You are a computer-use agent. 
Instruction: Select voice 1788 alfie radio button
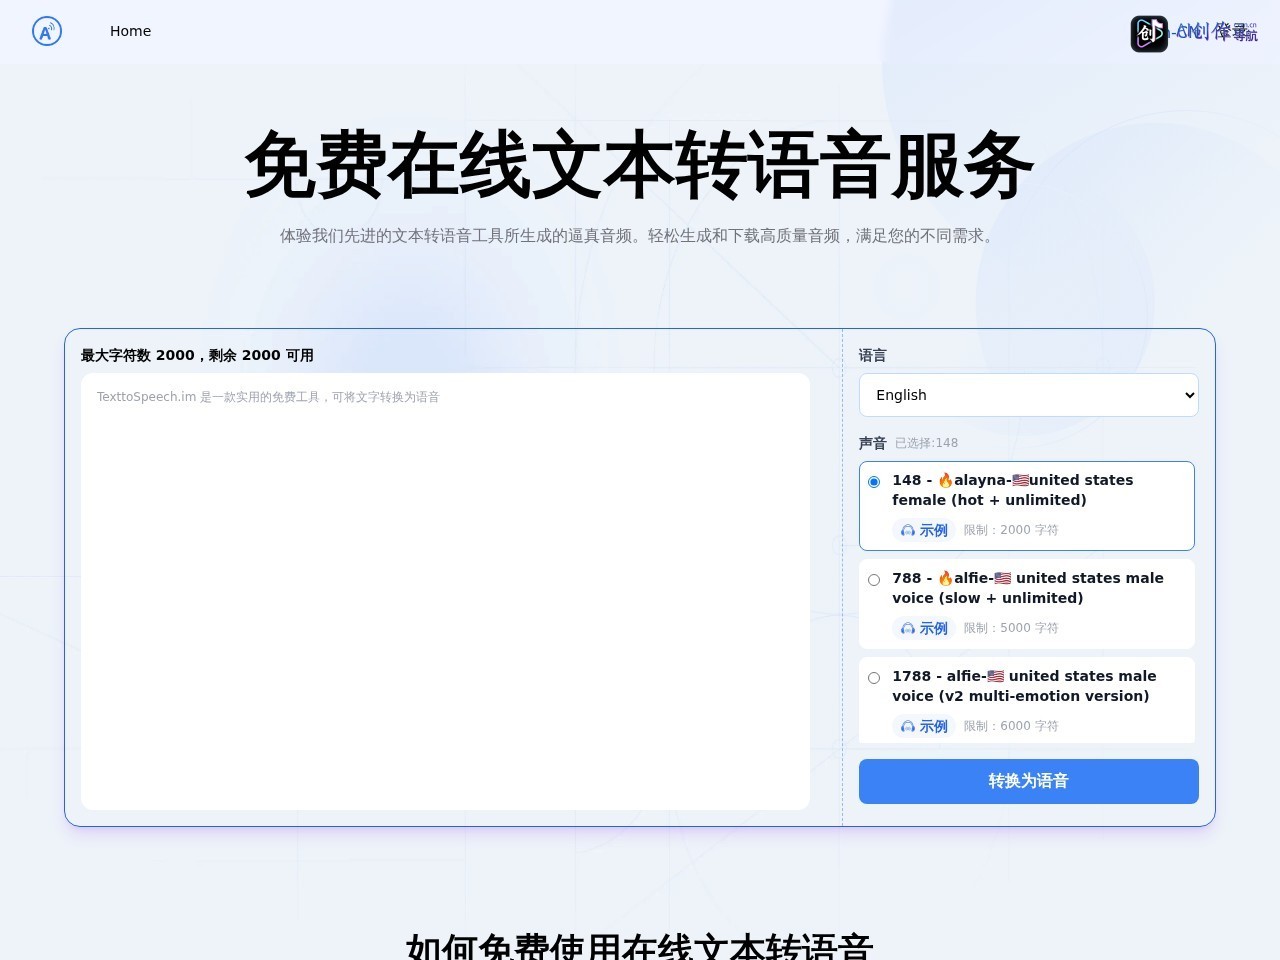[x=874, y=678]
